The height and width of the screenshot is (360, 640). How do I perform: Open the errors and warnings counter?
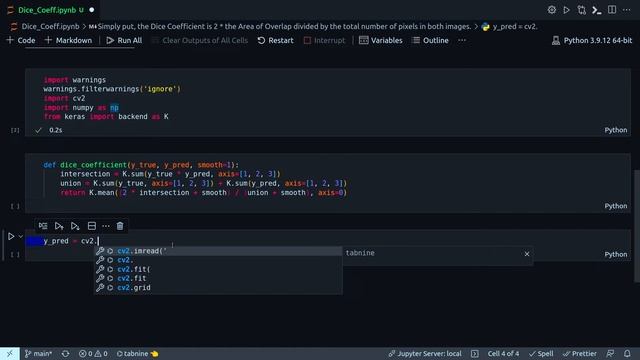coord(93,353)
